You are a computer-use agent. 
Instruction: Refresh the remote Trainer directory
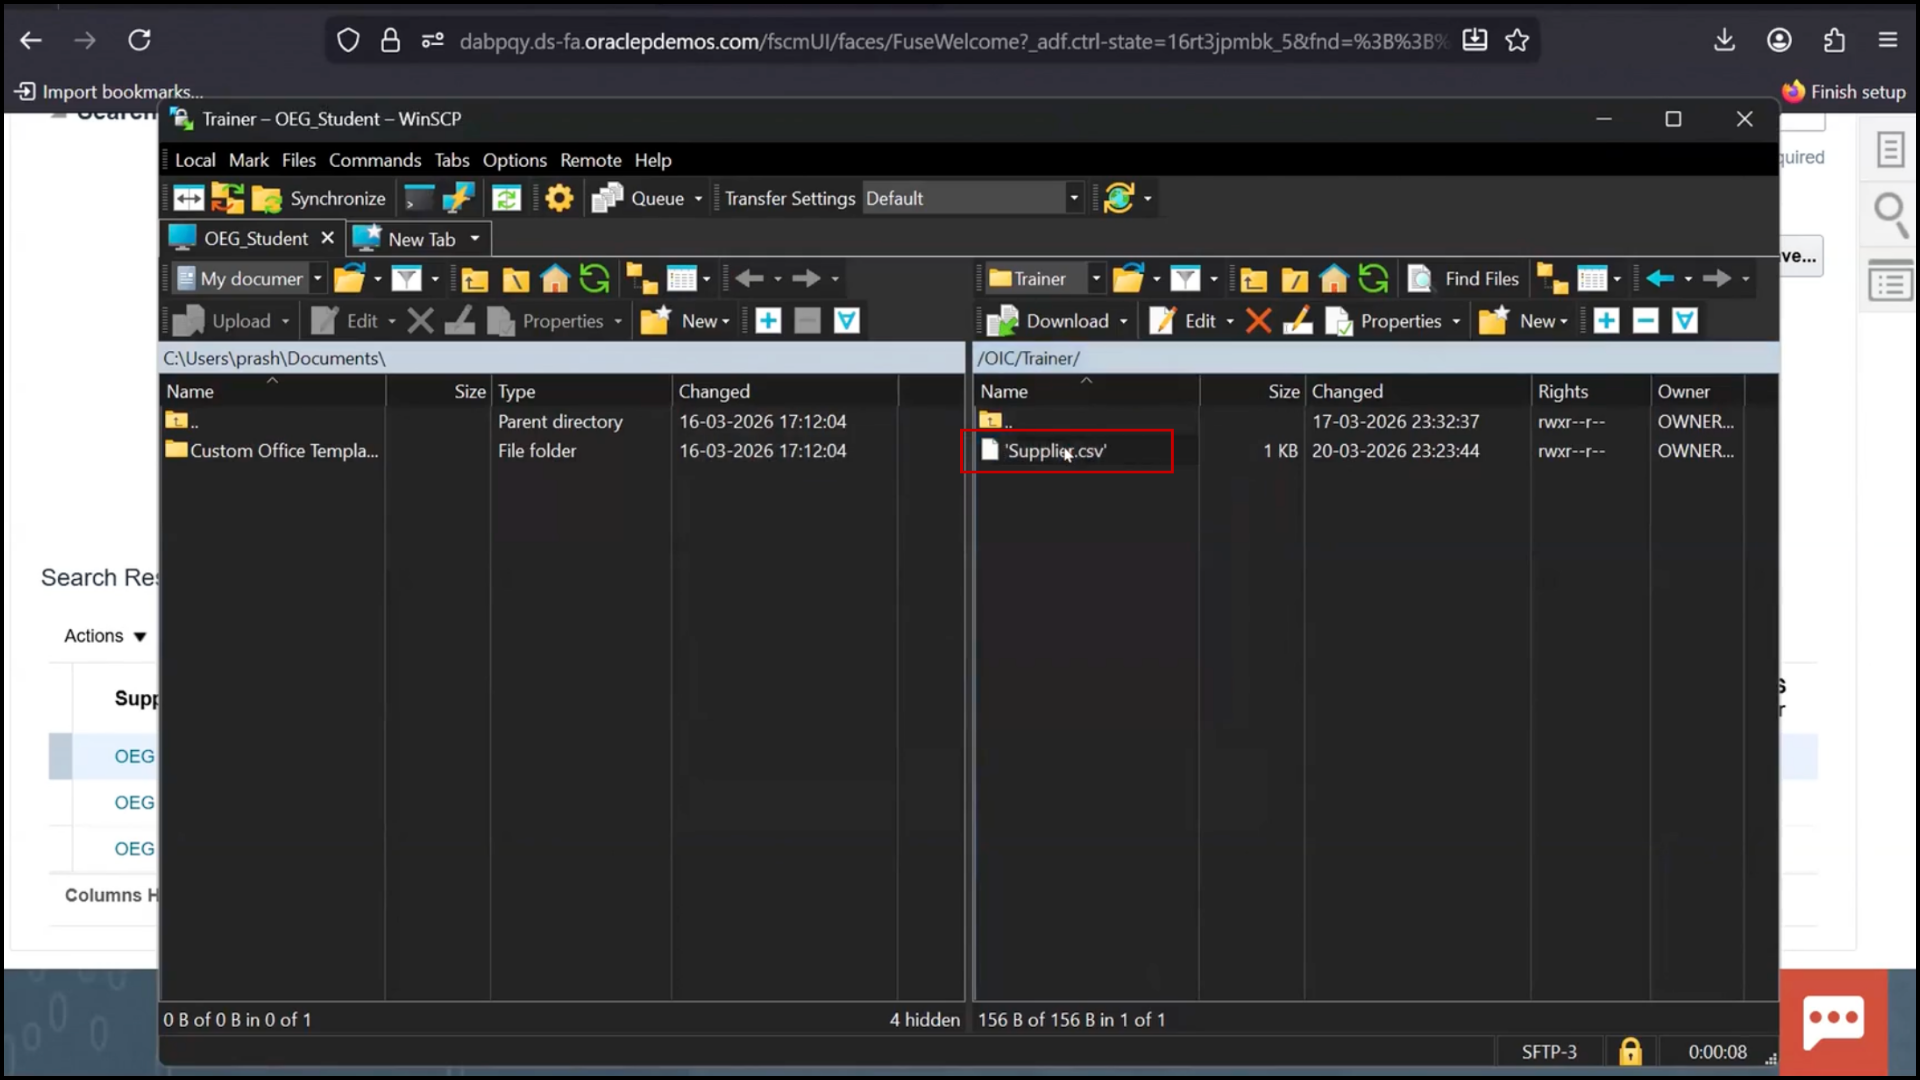1373,279
